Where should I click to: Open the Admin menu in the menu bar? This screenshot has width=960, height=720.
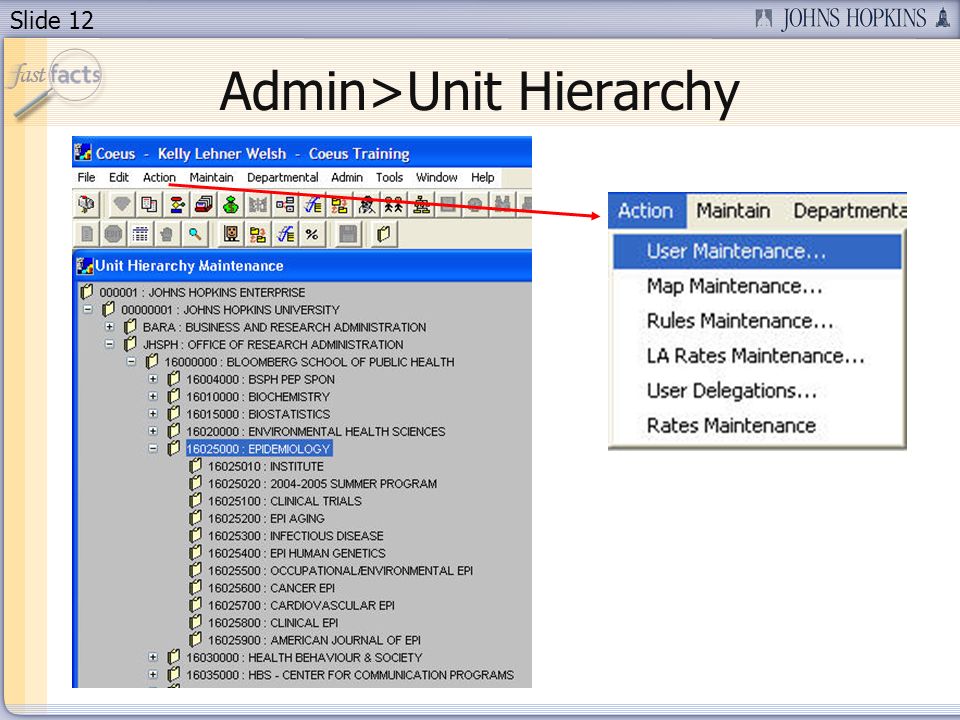(347, 178)
